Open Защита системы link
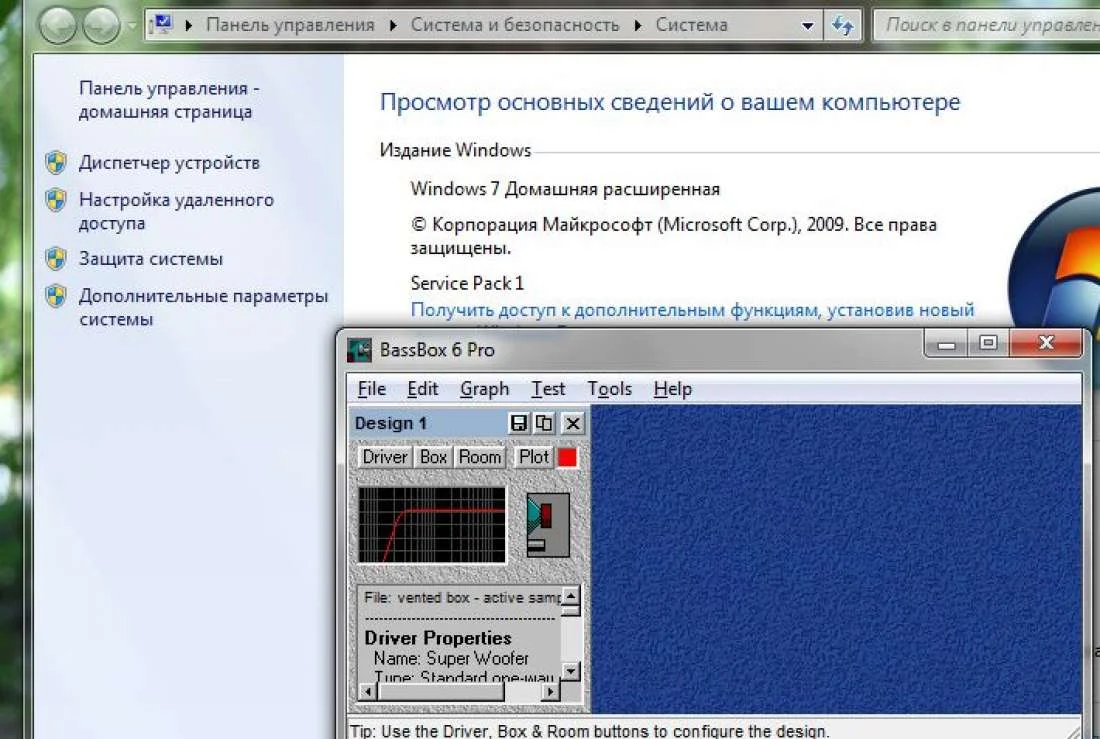1100x739 pixels. (151, 259)
